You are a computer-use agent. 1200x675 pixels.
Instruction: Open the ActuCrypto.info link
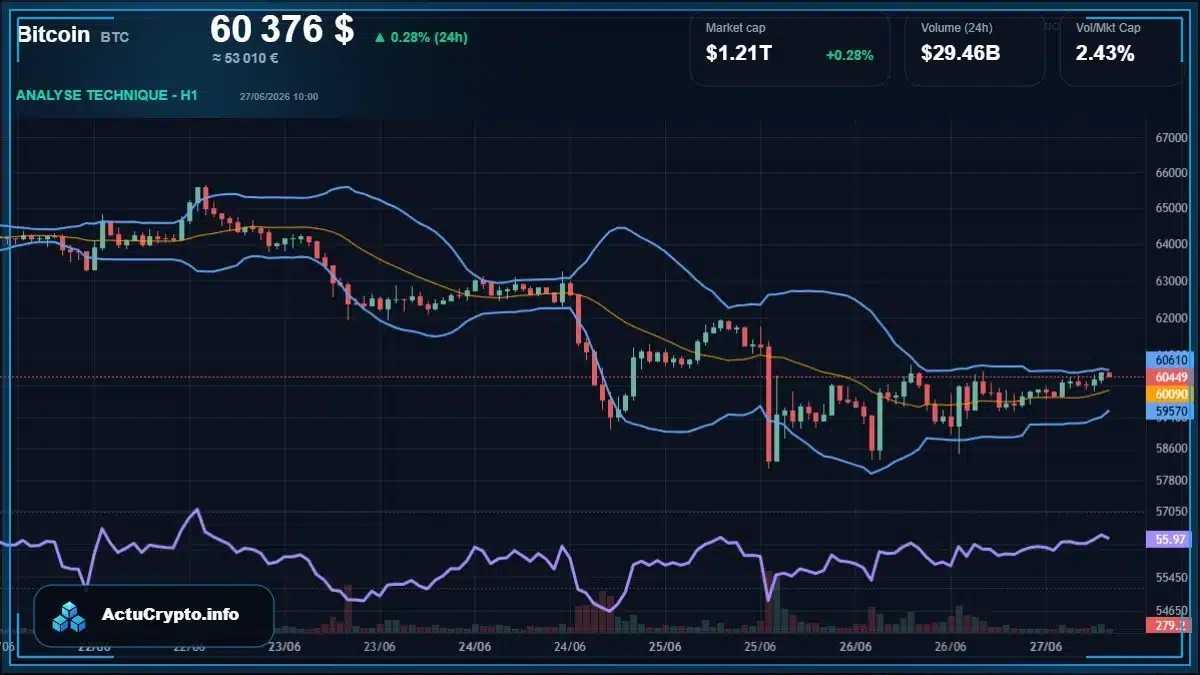point(171,615)
